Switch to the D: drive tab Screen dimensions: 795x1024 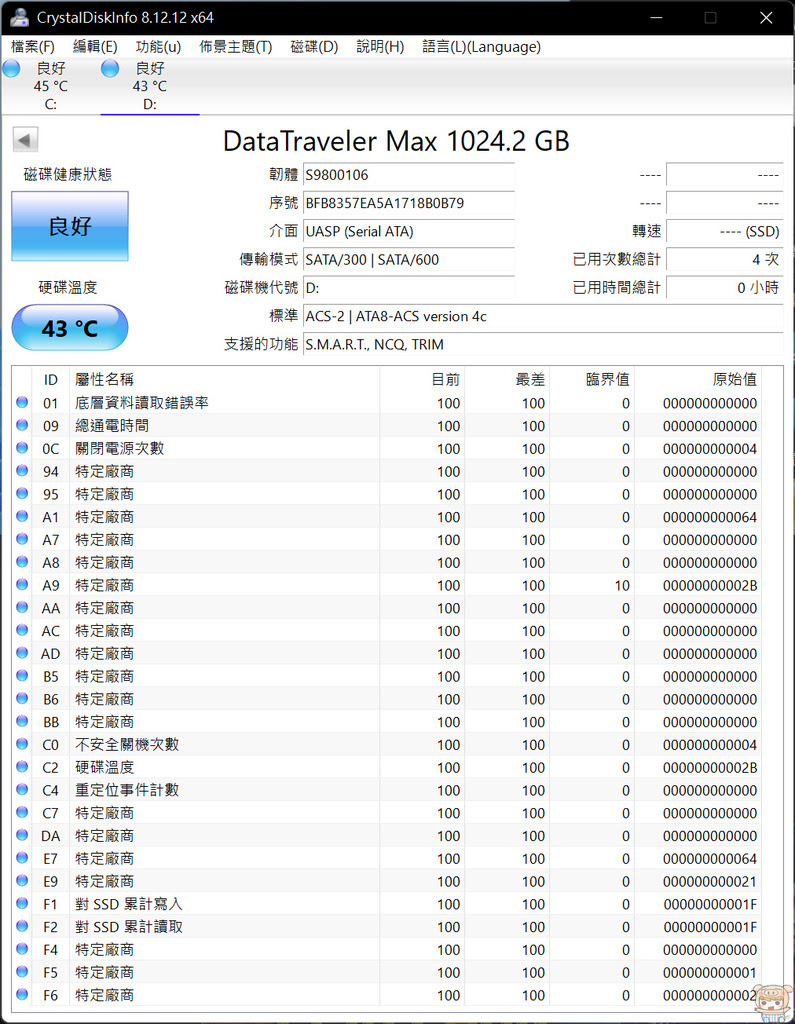coord(150,86)
